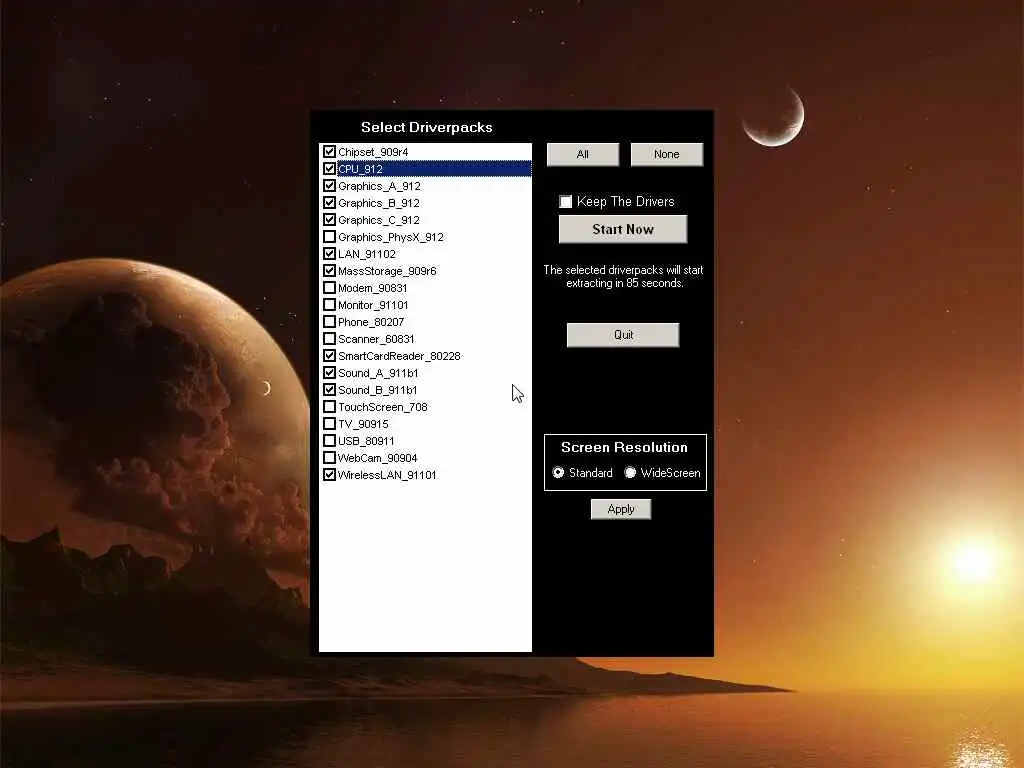
Task: Check the Modem_90831 checkbox
Action: pos(329,287)
